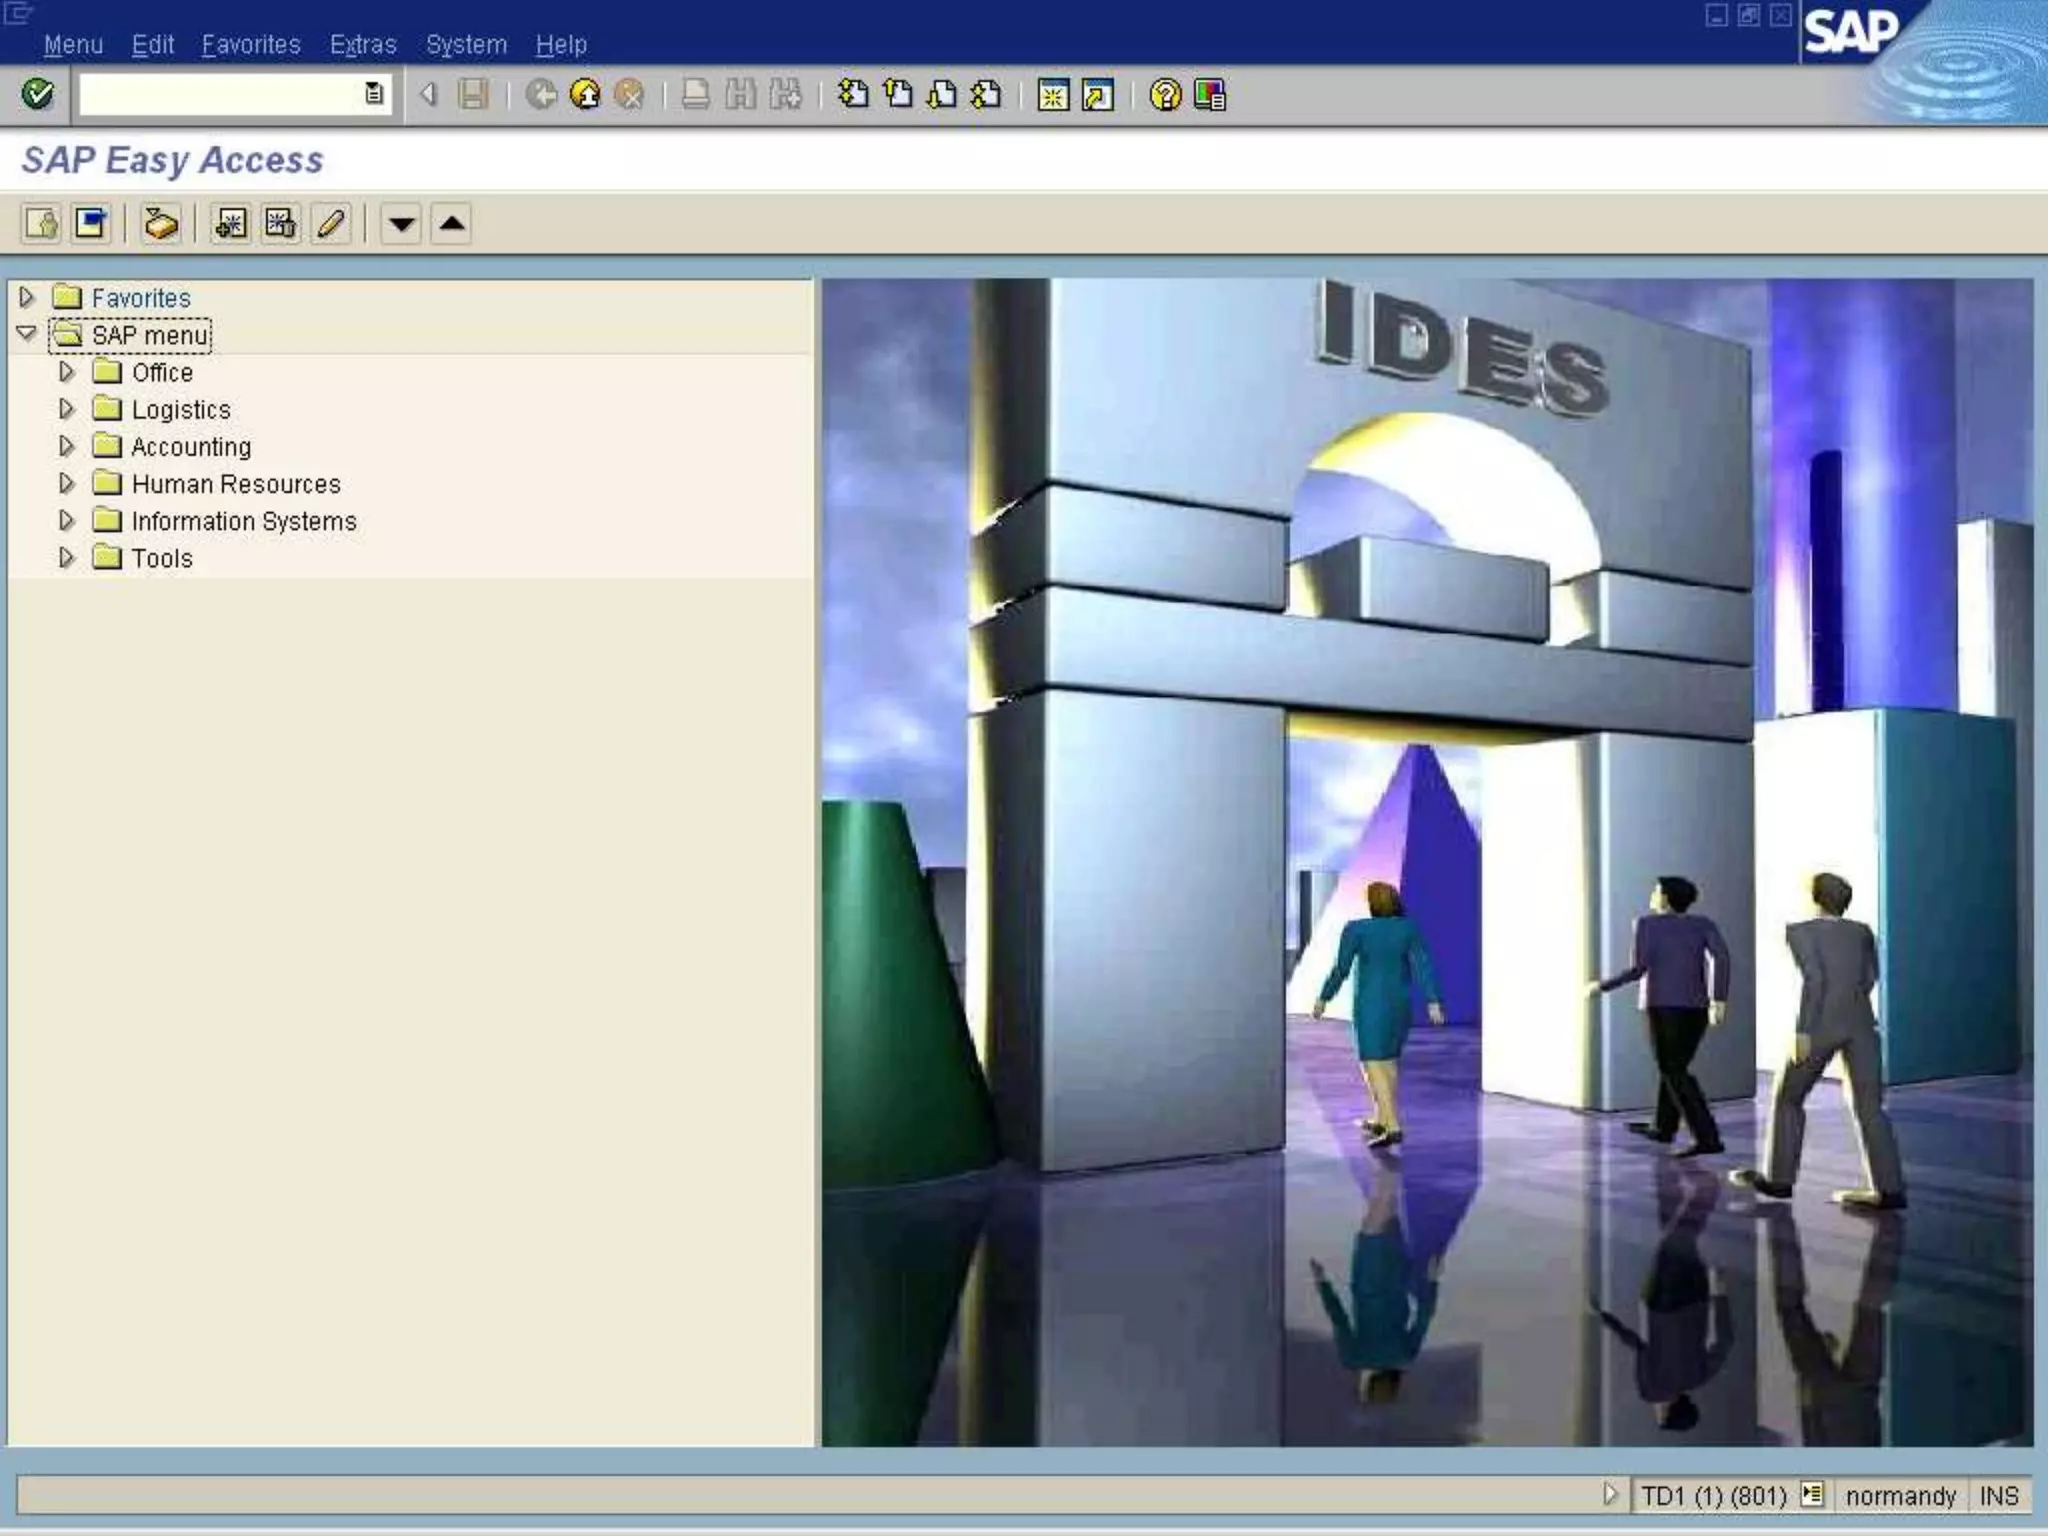Click the SAP Menu icon
This screenshot has height=1536, width=2048.
point(91,223)
